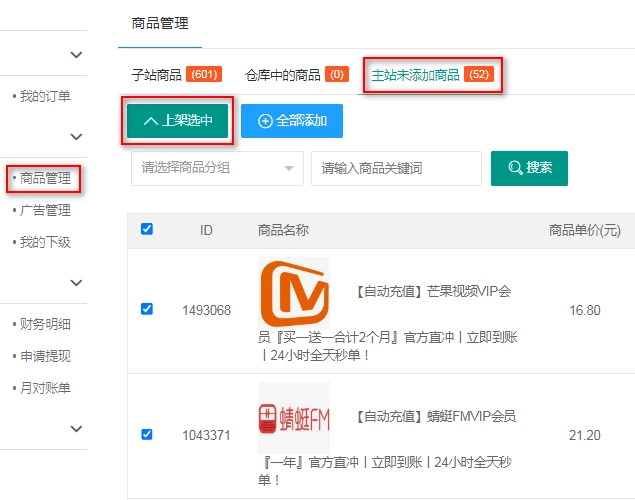The height and width of the screenshot is (500, 635).
Task: Click the price 21.20
Action: point(585,436)
